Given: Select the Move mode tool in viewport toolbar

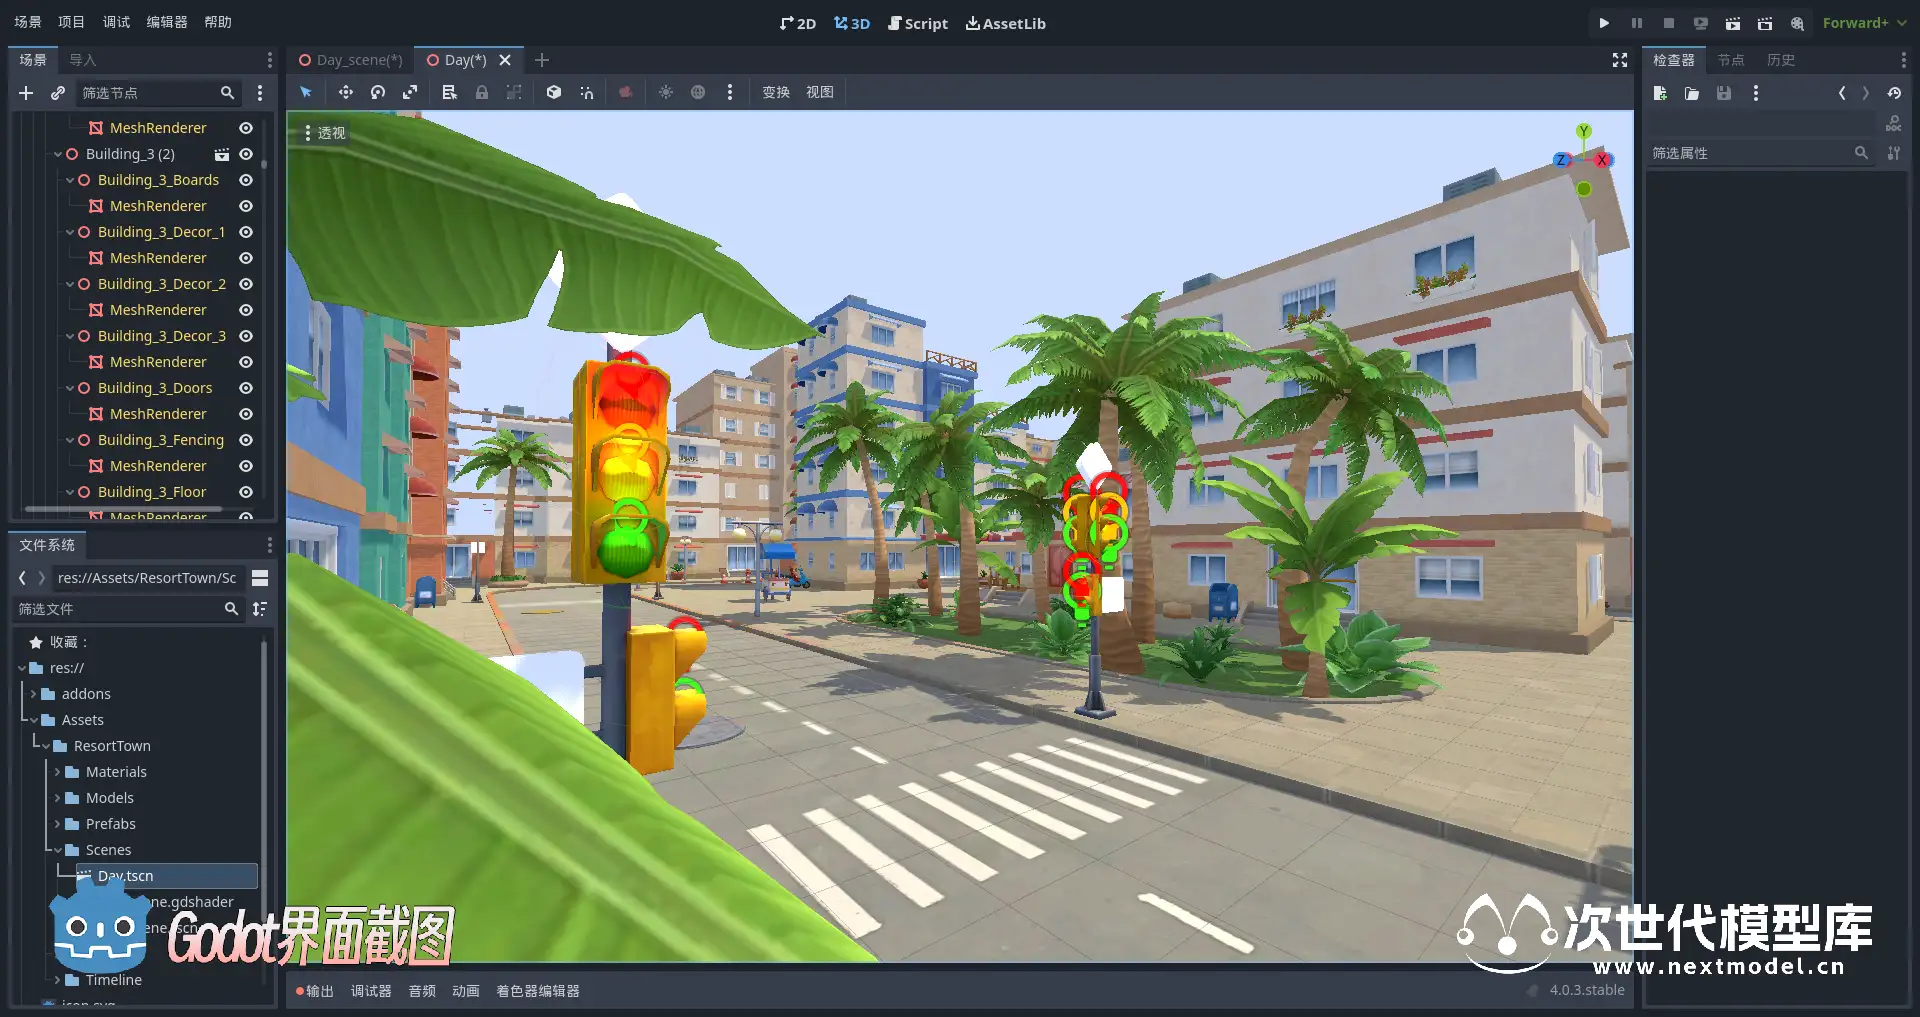Looking at the screenshot, I should coord(345,92).
